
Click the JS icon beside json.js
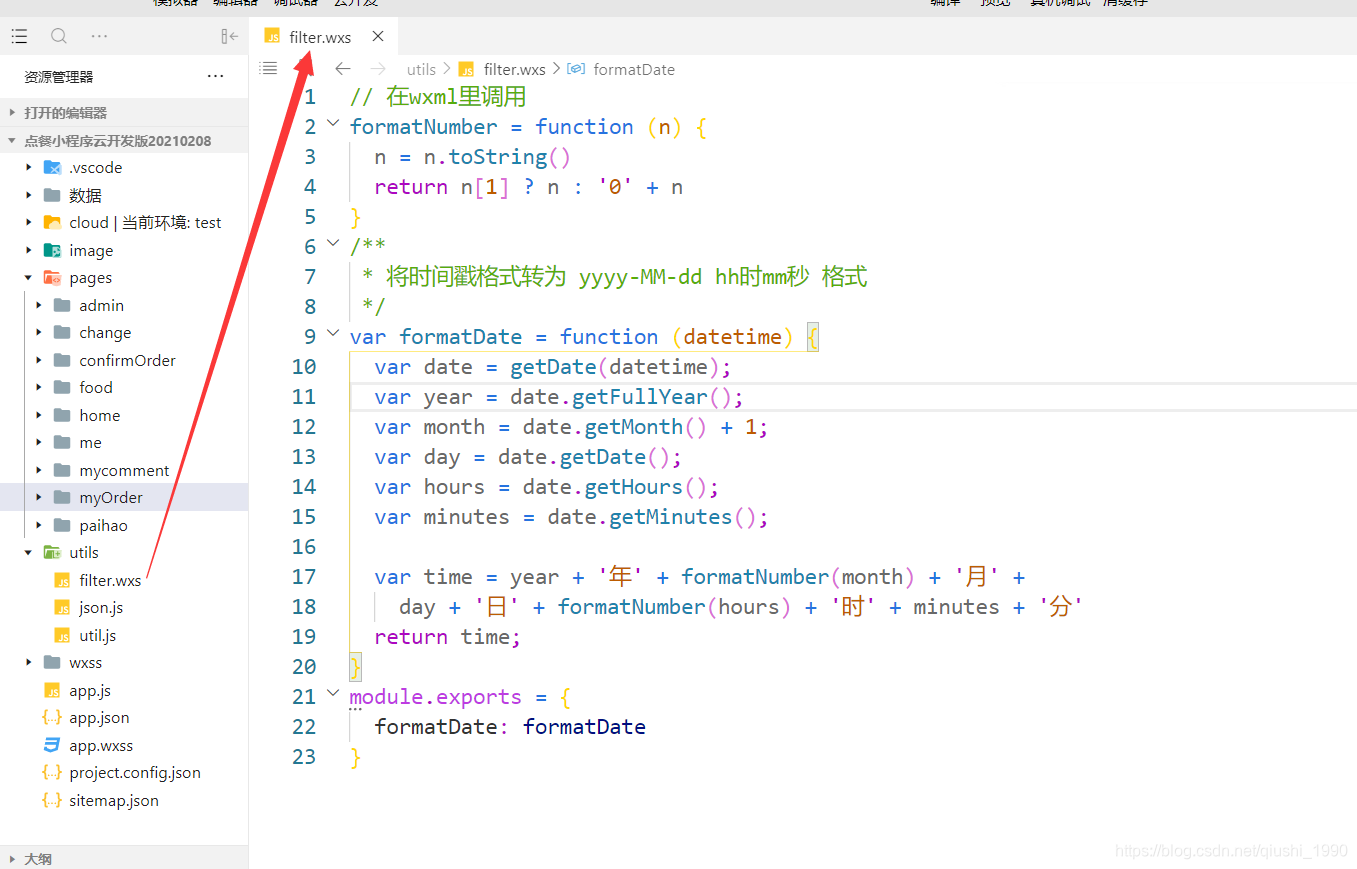point(62,608)
